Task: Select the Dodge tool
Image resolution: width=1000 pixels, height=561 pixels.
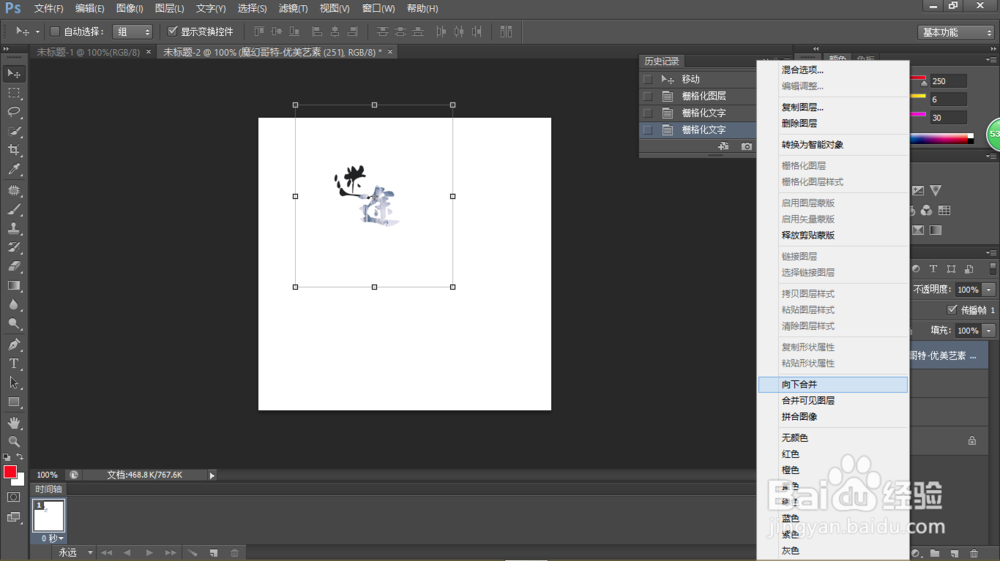Action: coord(14,324)
